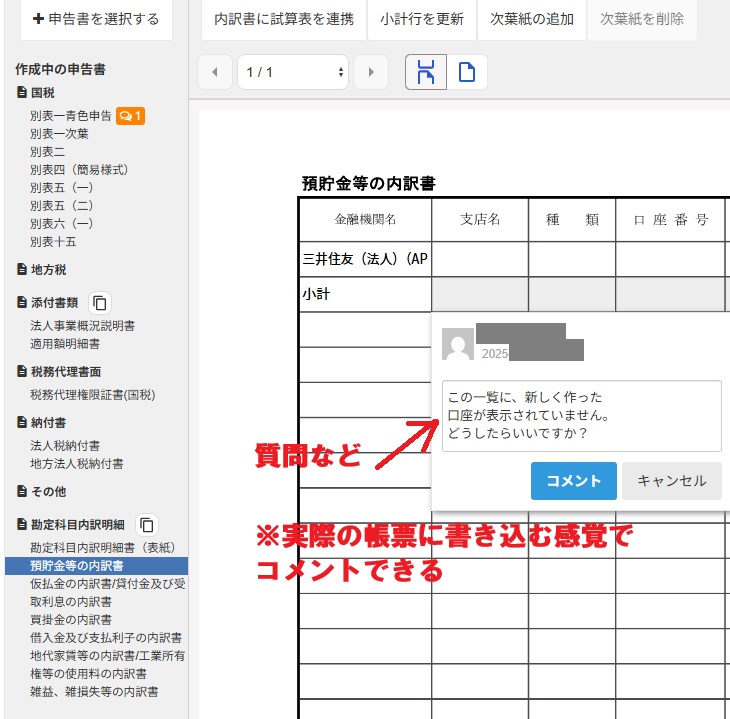The width and height of the screenshot is (730, 719).
Task: Select the single page view icon
Action: pyautogui.click(x=466, y=72)
